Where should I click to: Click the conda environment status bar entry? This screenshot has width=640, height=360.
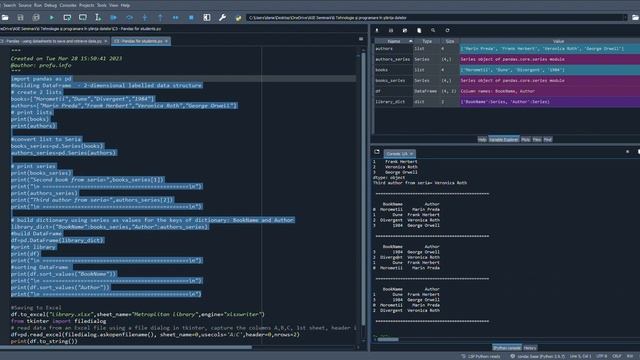[x=538, y=356]
